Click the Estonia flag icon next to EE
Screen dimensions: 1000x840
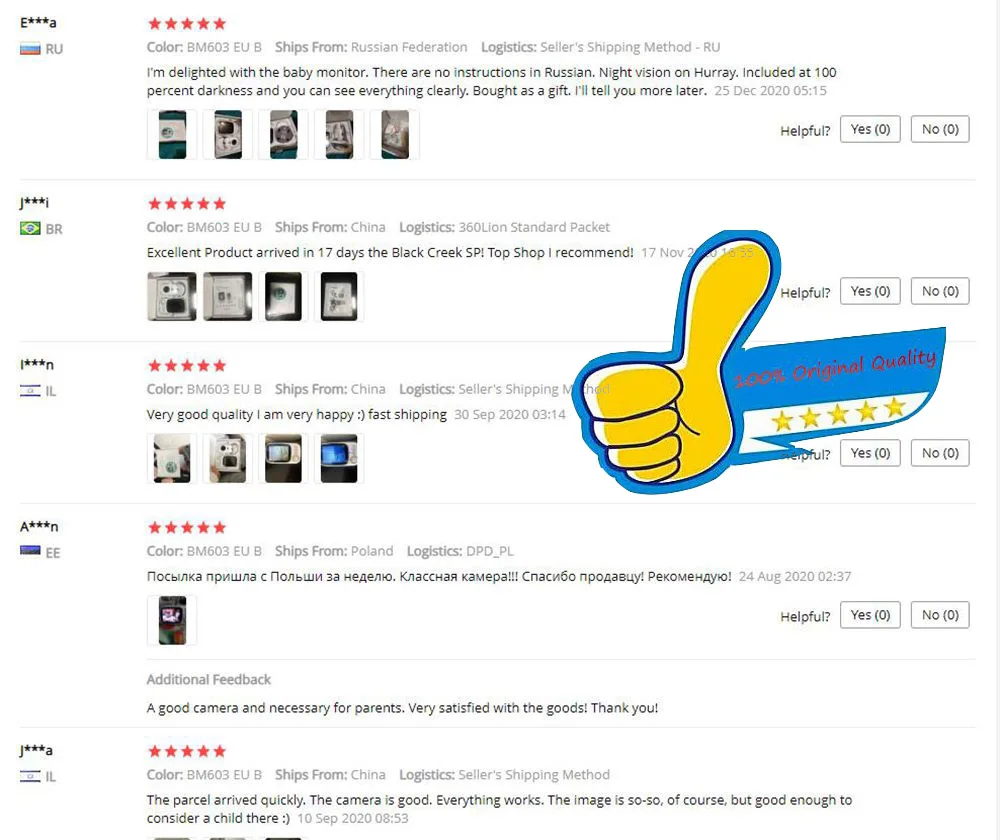coord(30,551)
